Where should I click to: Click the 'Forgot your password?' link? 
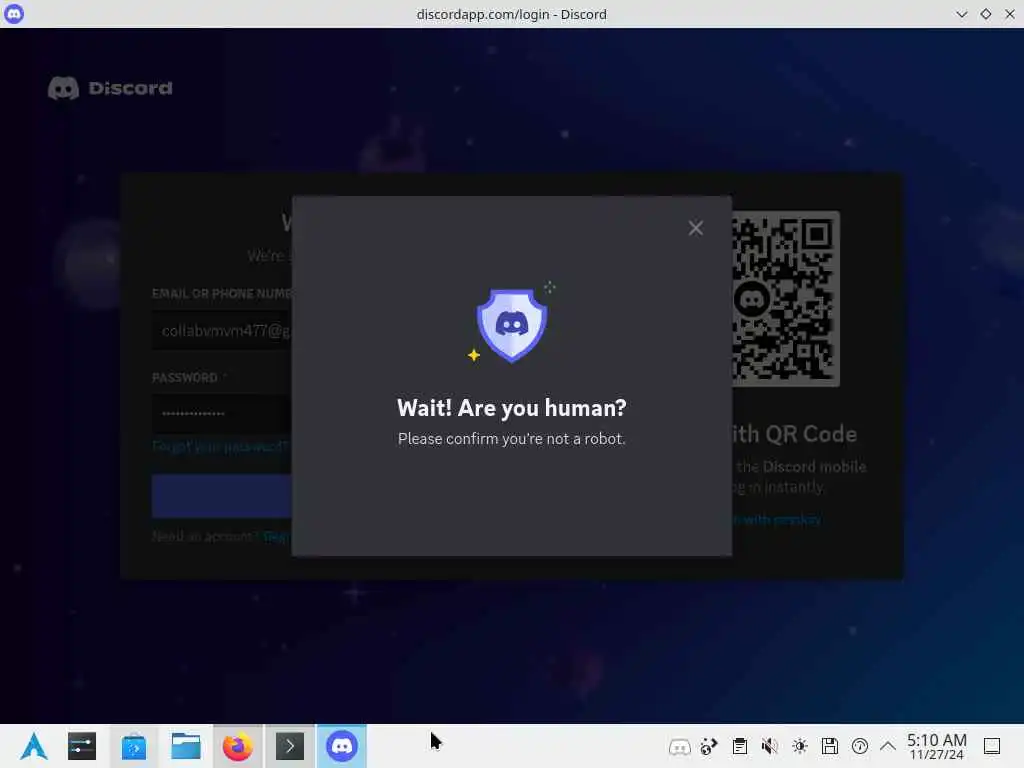point(221,447)
